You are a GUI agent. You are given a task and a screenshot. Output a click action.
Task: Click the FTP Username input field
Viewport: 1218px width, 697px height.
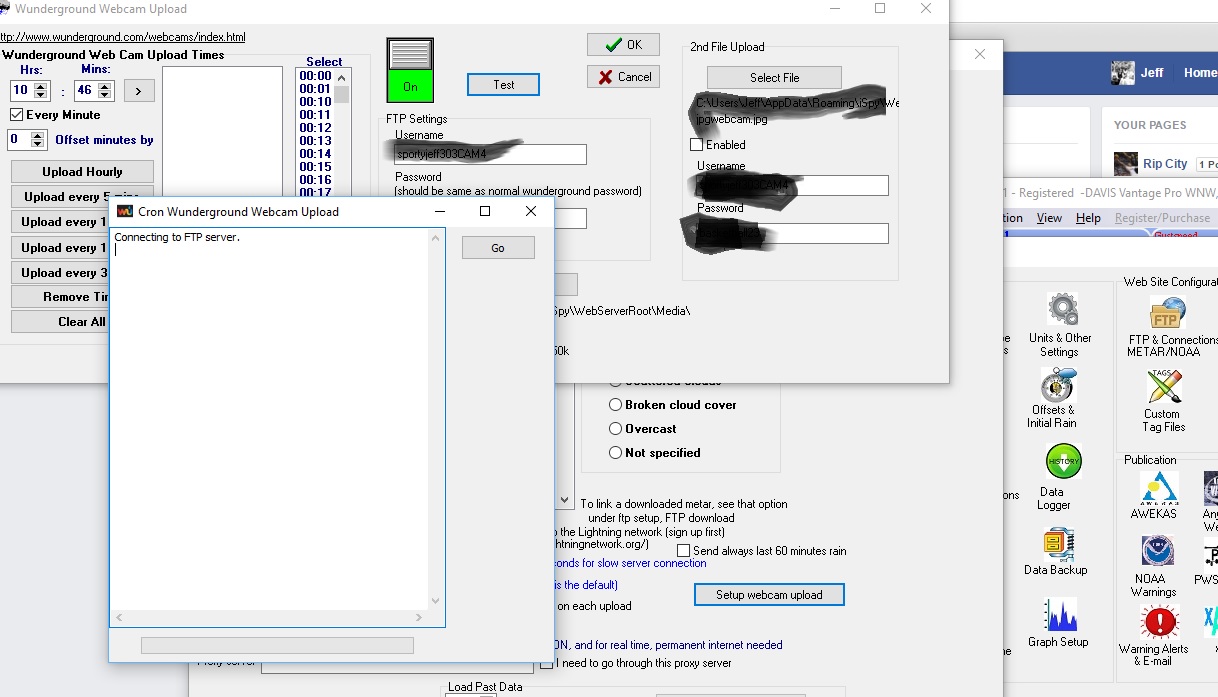click(490, 154)
